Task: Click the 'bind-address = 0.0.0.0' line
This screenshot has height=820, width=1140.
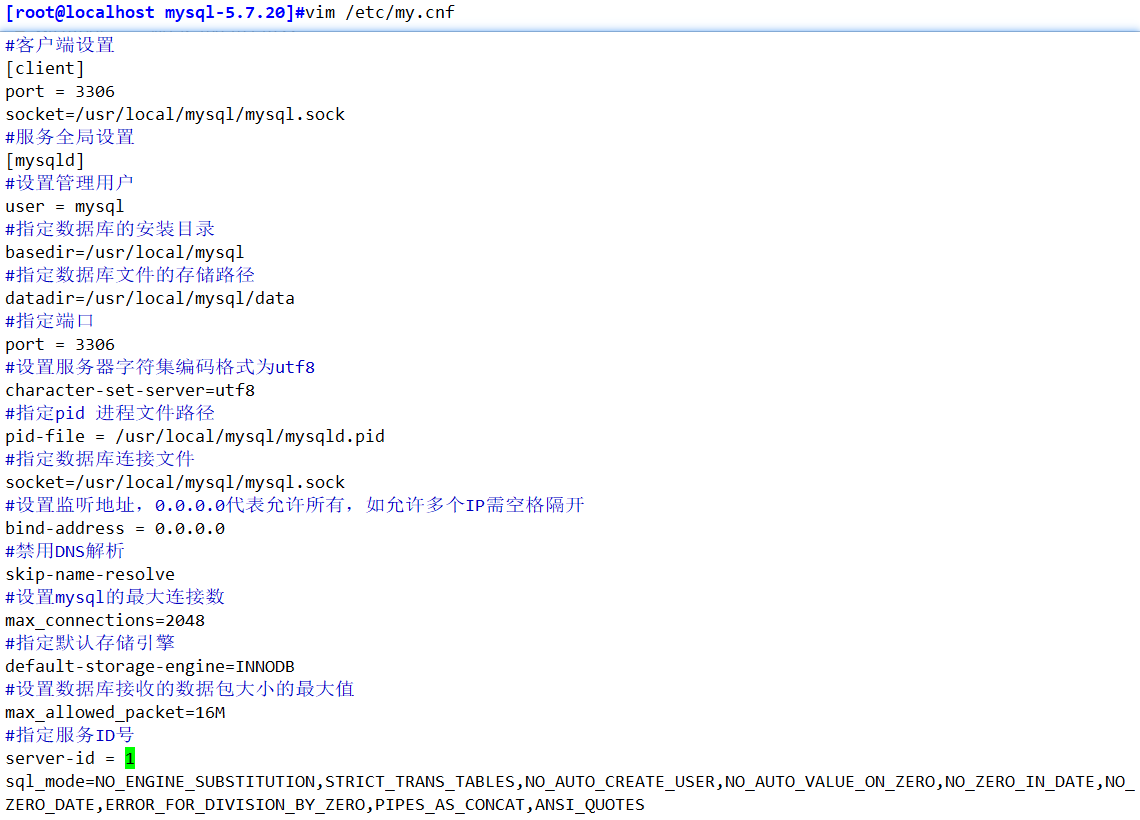Action: coord(115,528)
